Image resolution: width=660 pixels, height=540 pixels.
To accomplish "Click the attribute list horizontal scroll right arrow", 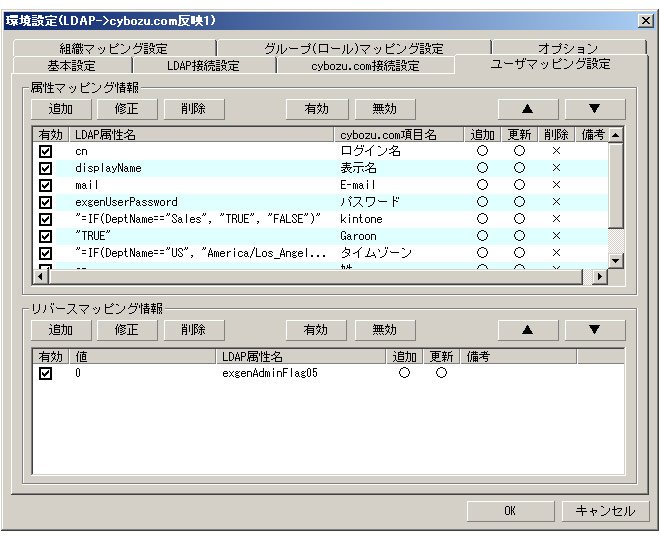I will tap(600, 277).
